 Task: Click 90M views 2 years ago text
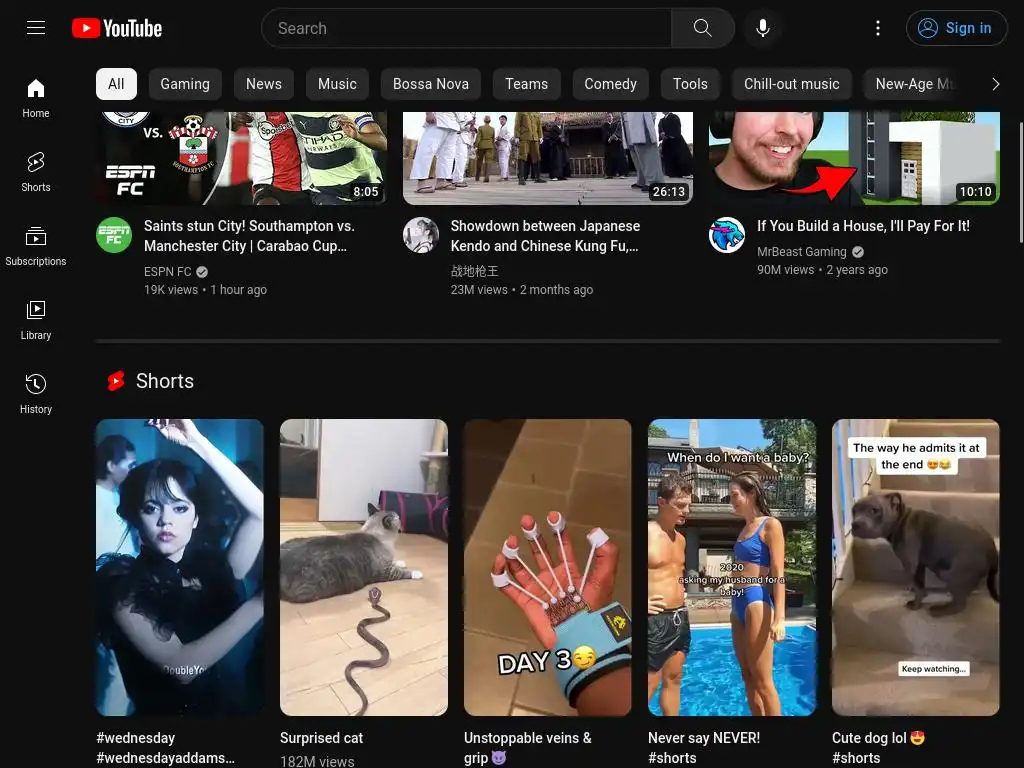coord(822,270)
